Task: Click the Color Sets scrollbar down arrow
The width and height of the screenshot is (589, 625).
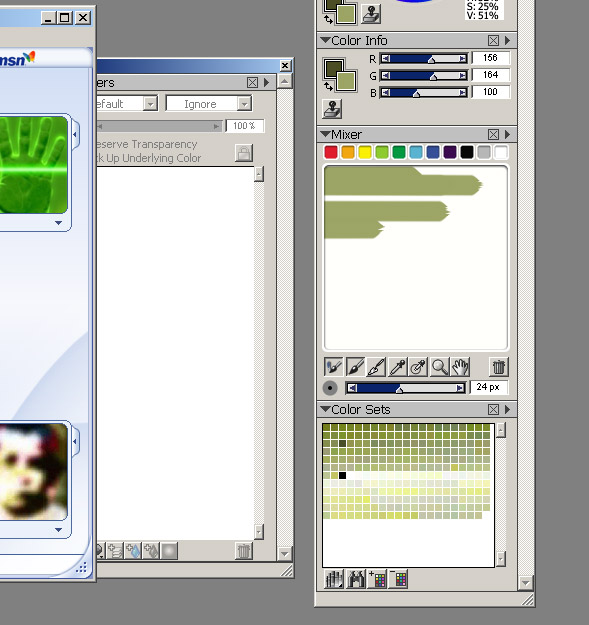Action: (x=501, y=558)
